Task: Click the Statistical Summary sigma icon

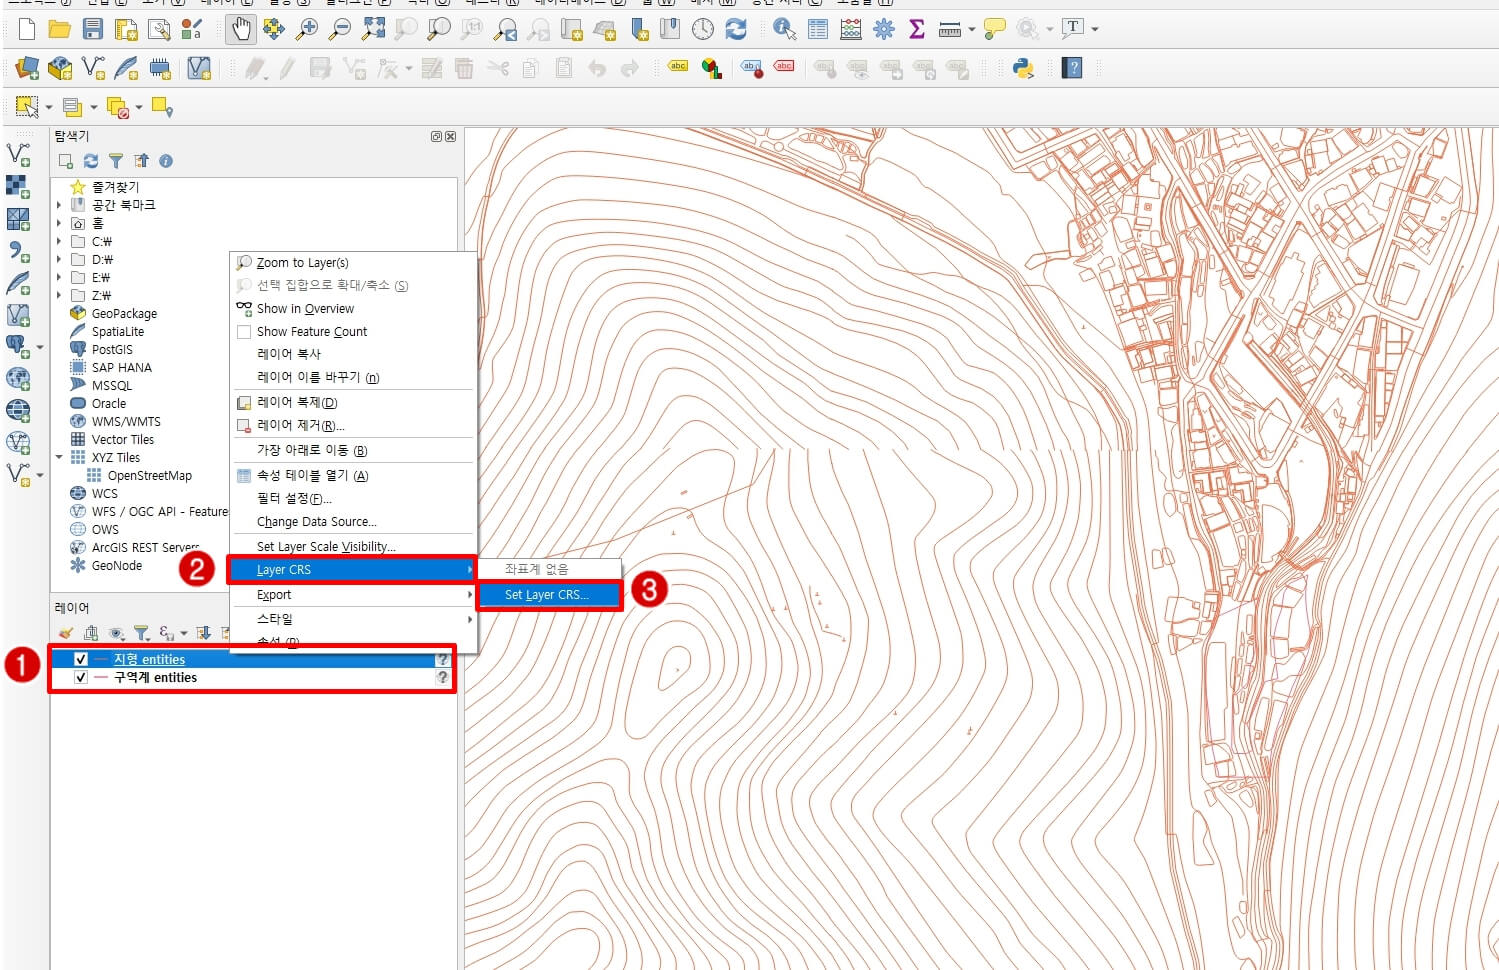Action: click(916, 29)
